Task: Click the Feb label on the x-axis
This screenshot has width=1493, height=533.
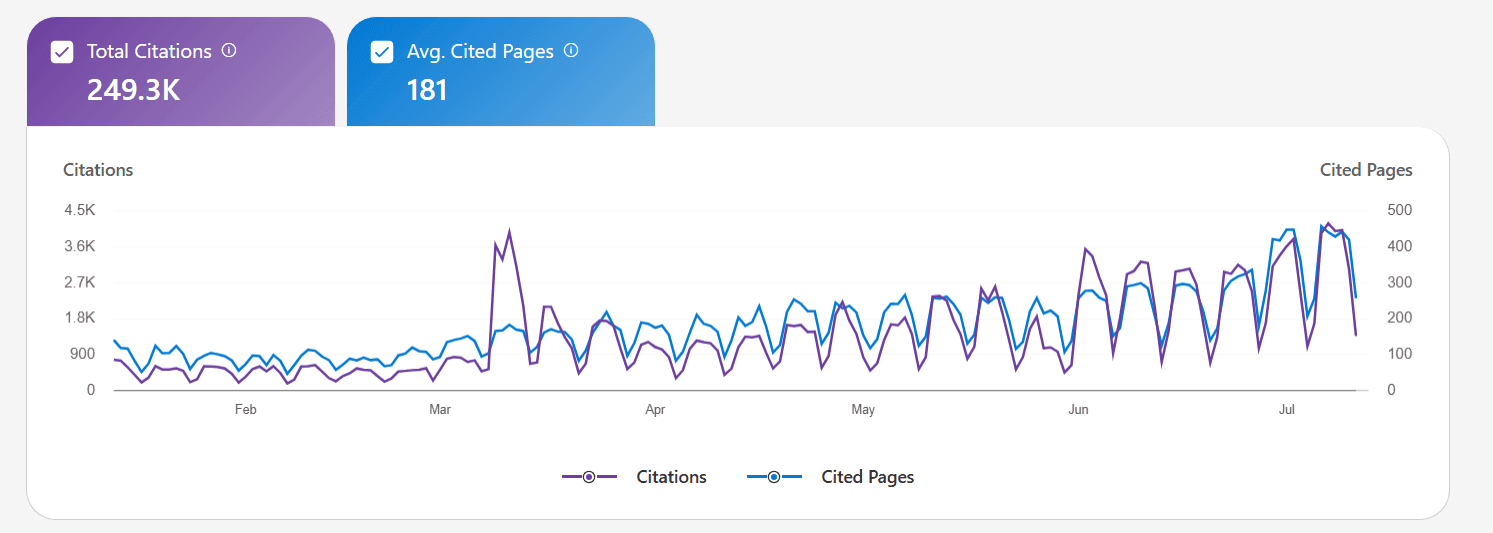Action: point(245,410)
